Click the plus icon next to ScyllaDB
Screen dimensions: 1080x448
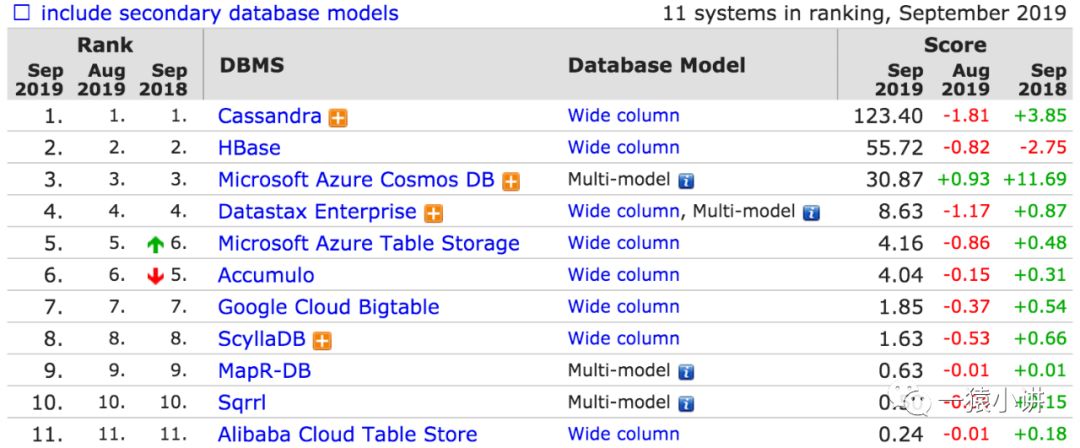[x=322, y=340]
